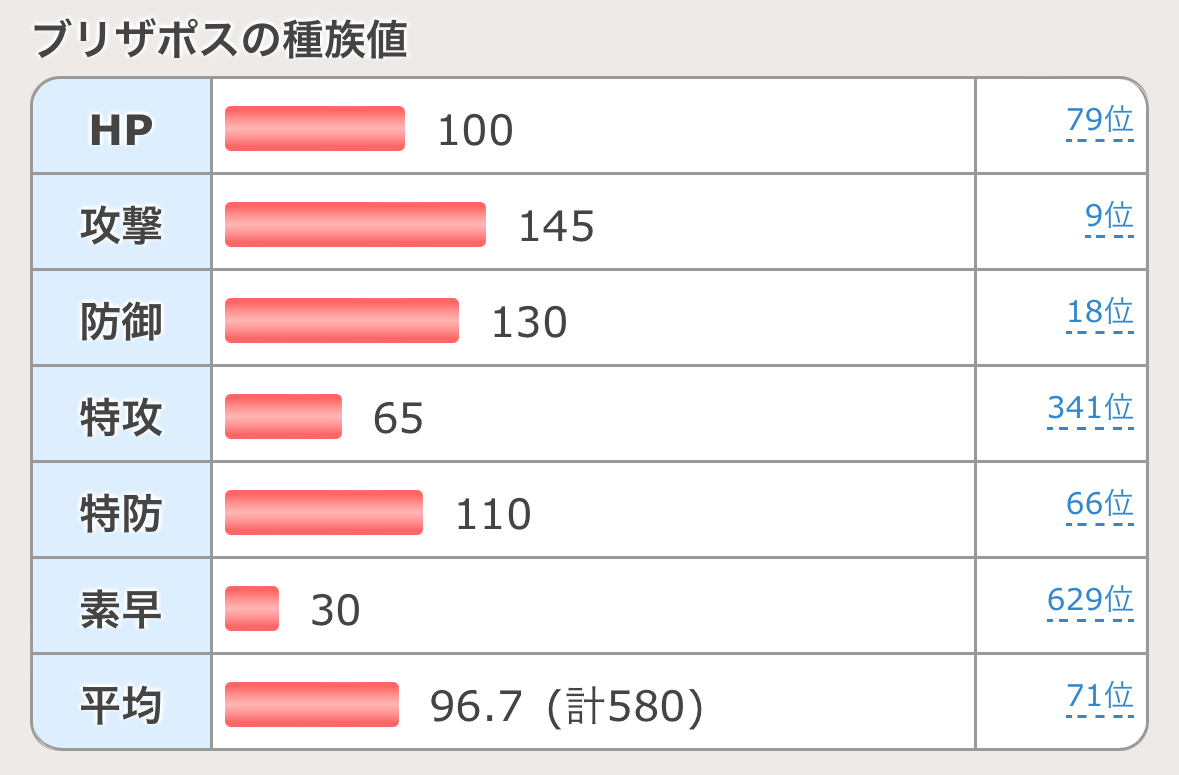Select the 防御 row label
This screenshot has width=1179, height=775.
click(121, 321)
